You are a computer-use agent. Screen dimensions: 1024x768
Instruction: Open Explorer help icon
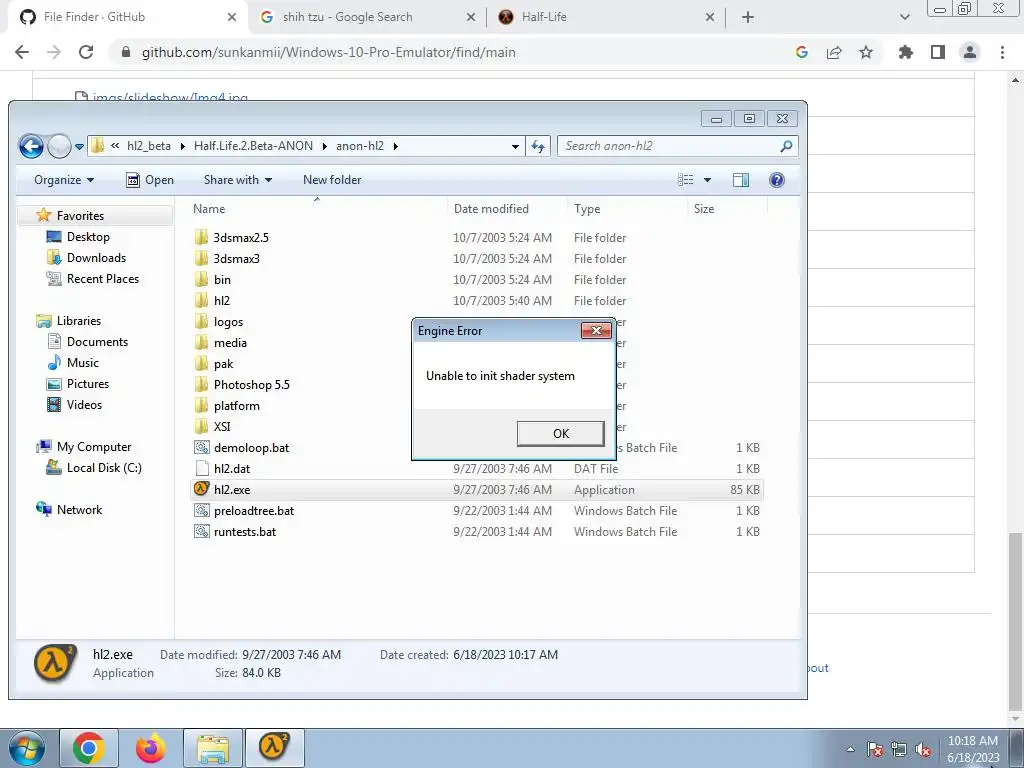pos(776,180)
